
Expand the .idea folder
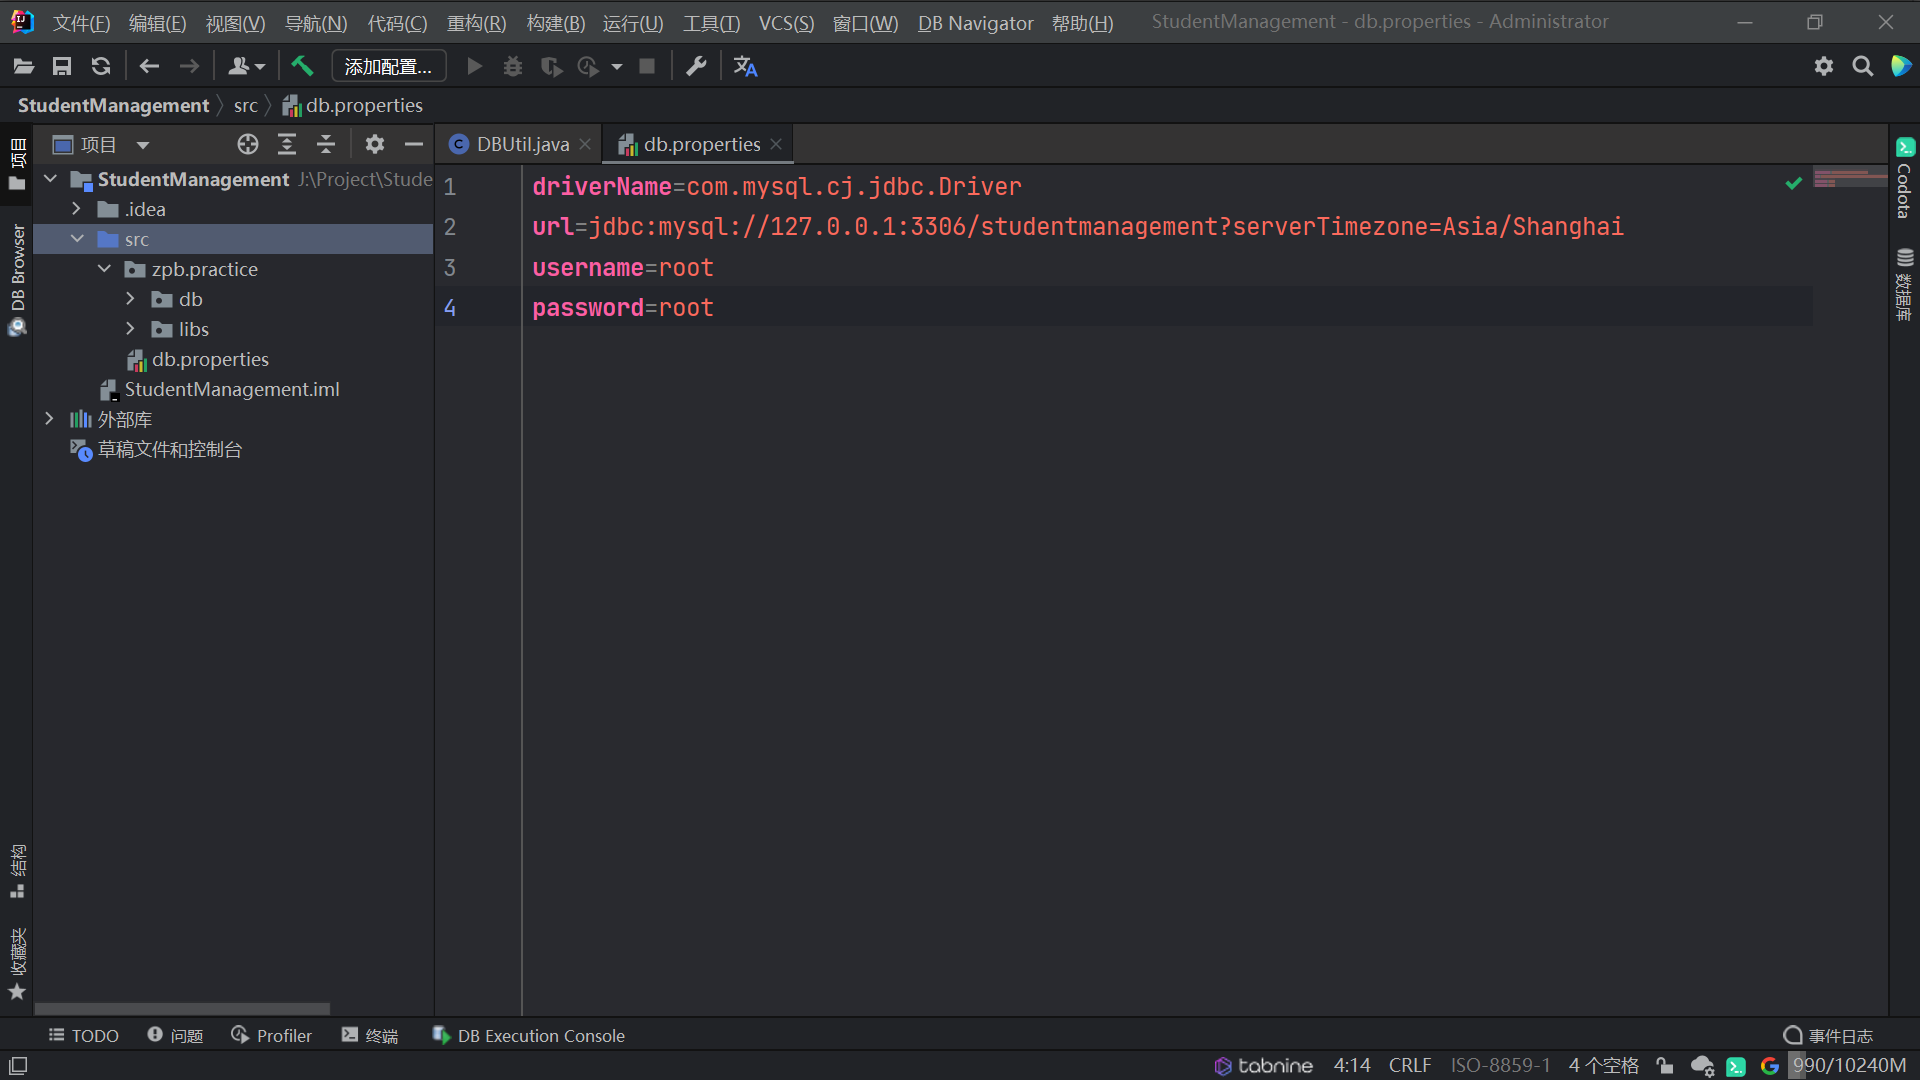[x=77, y=209]
